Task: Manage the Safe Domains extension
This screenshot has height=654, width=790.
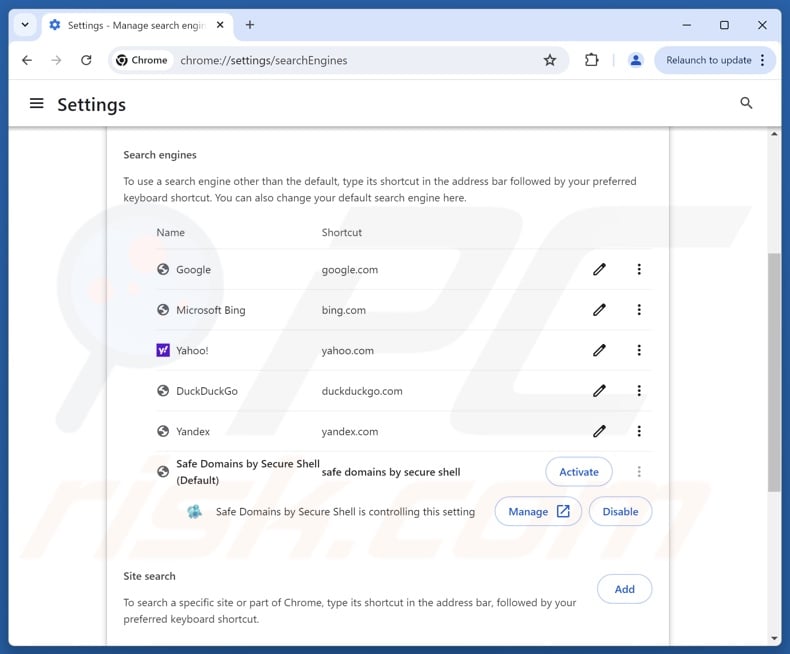Action: [x=538, y=511]
